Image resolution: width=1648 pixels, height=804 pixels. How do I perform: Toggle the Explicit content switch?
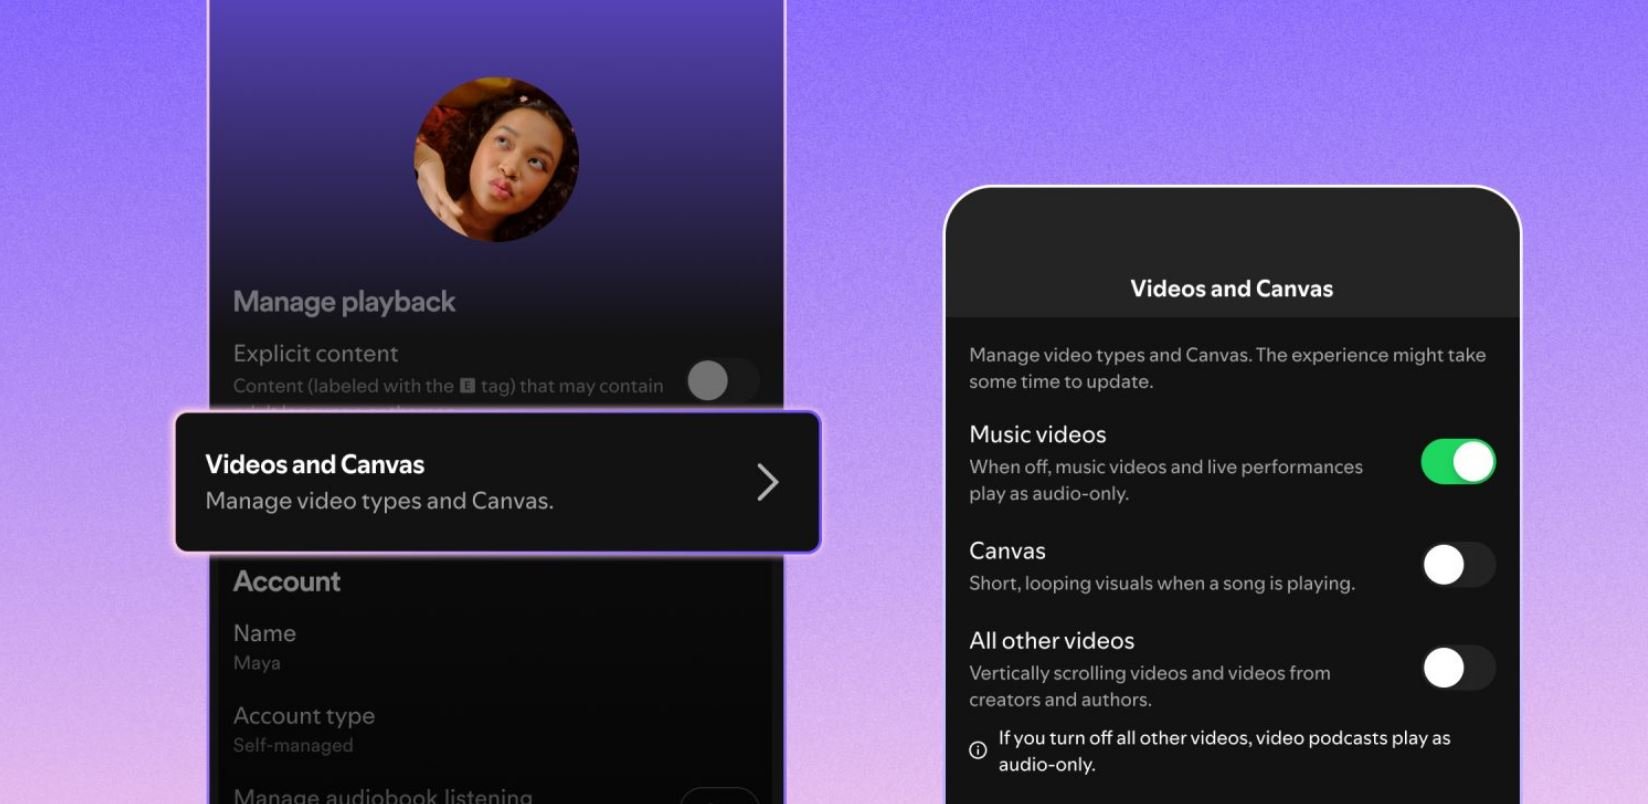point(722,380)
